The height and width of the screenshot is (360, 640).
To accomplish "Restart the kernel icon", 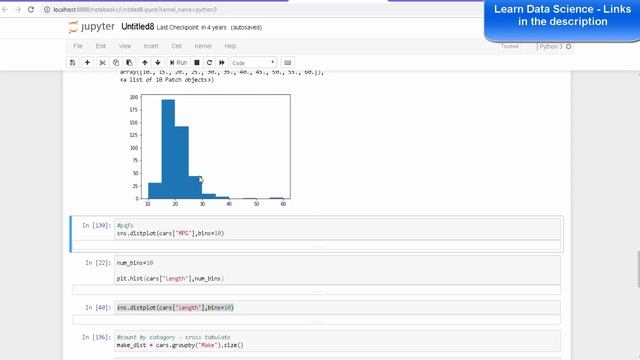I will 209,62.
